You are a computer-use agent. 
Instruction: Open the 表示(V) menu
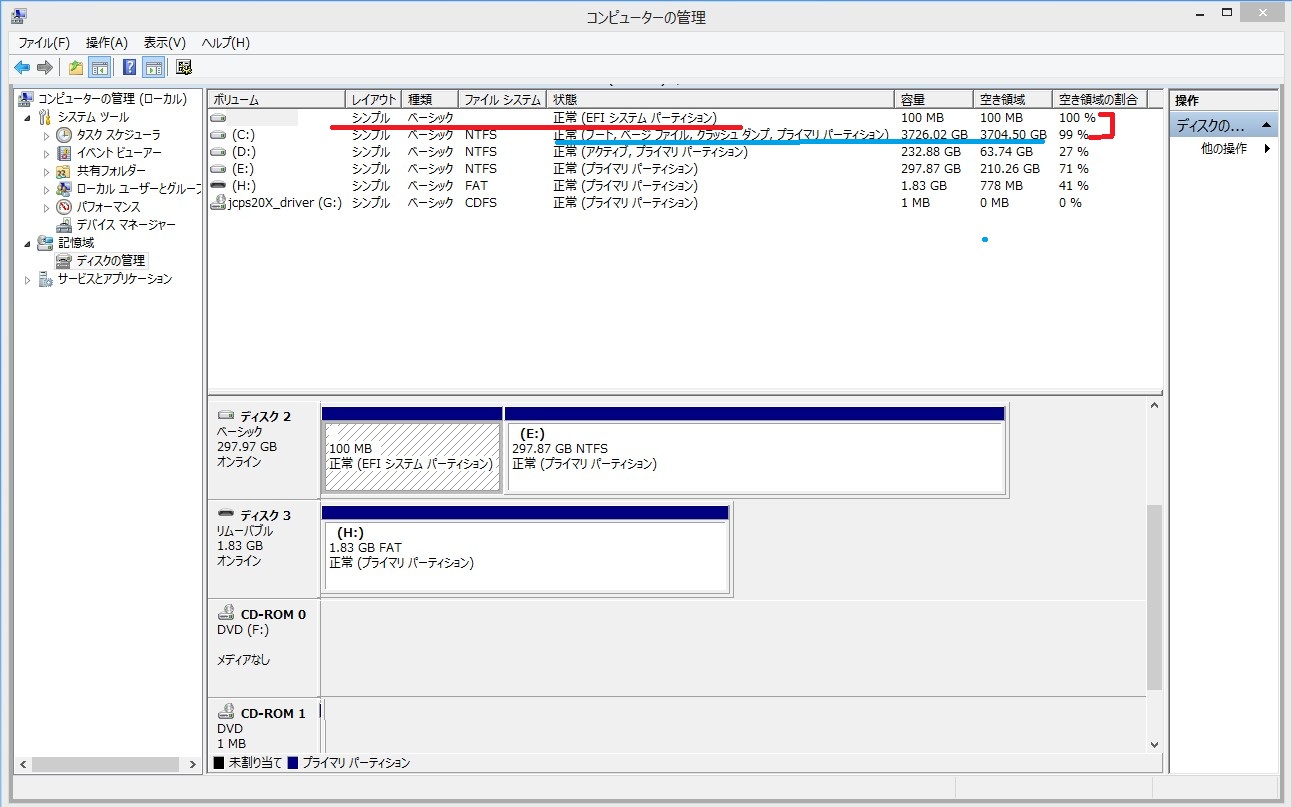(165, 43)
